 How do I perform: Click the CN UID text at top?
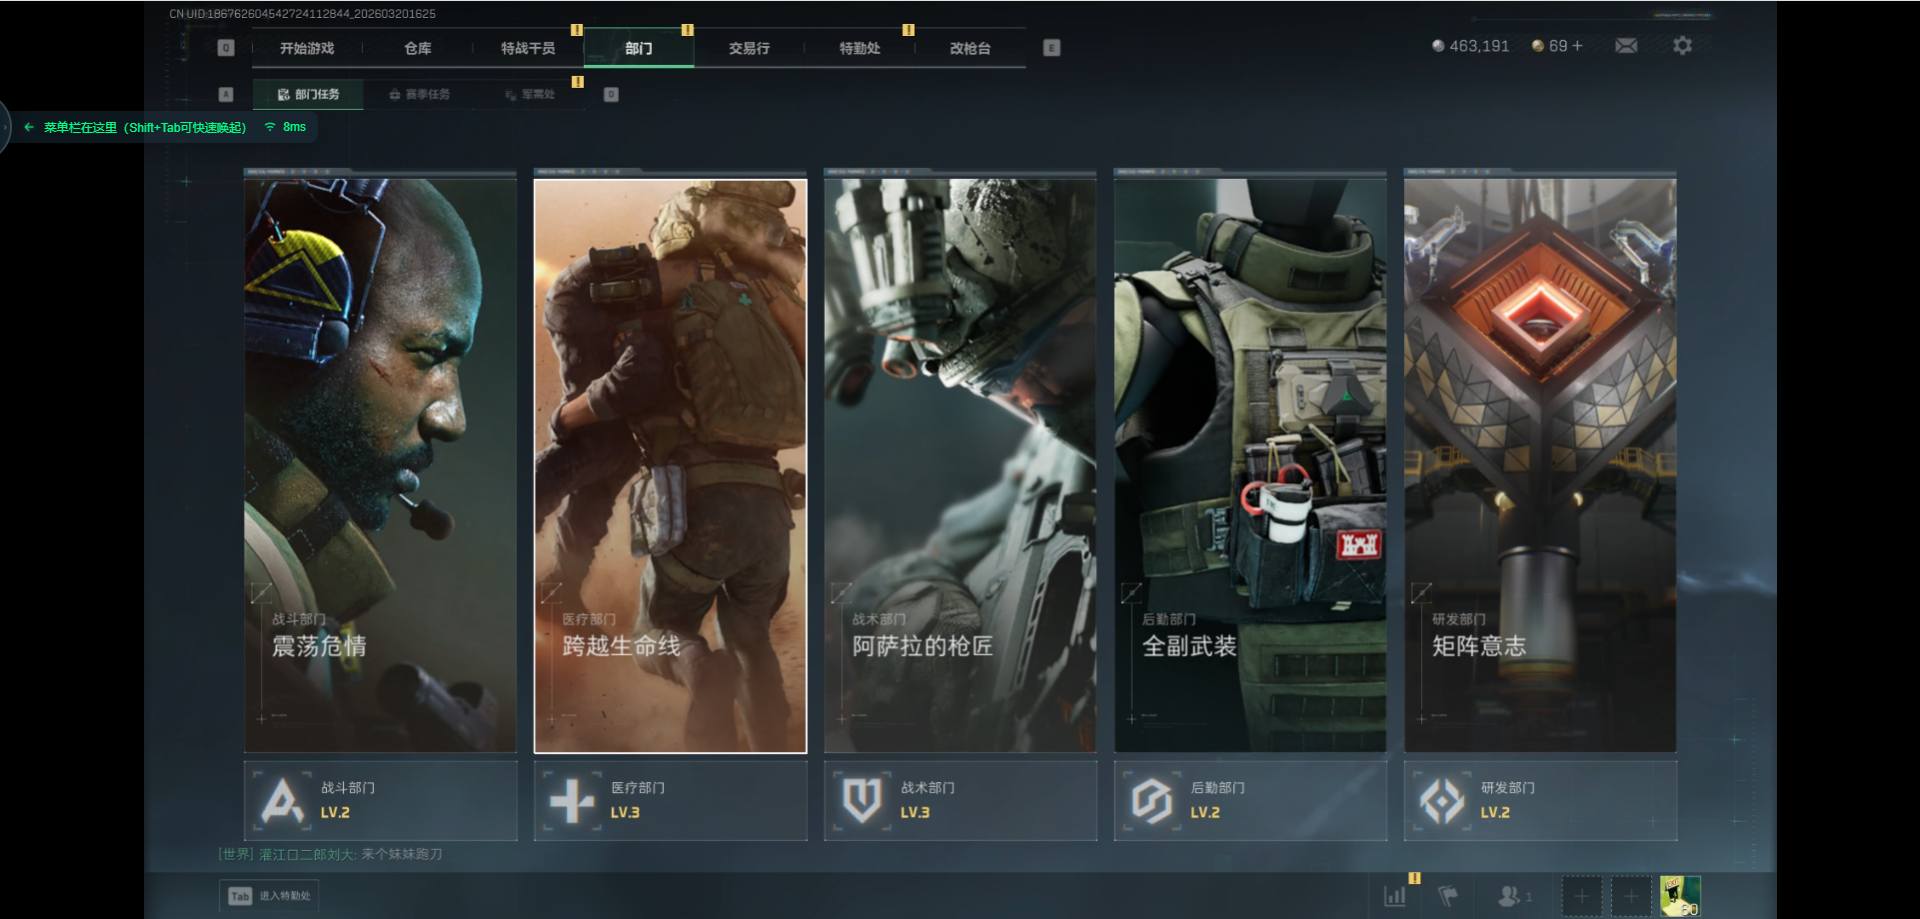302,14
